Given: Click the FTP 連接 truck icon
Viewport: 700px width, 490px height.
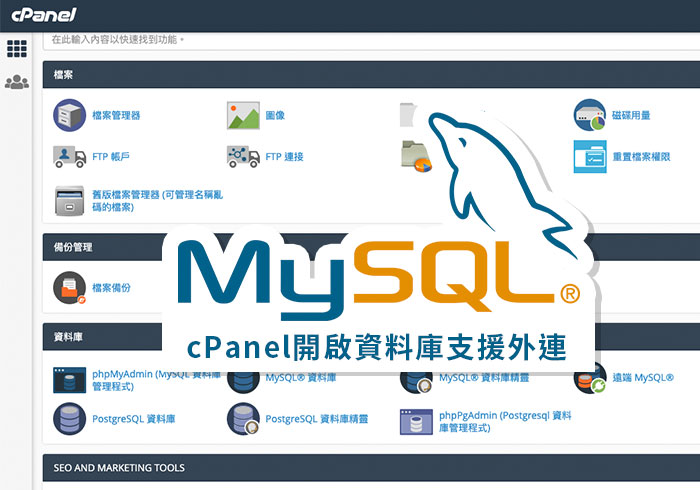Looking at the screenshot, I should [243, 157].
